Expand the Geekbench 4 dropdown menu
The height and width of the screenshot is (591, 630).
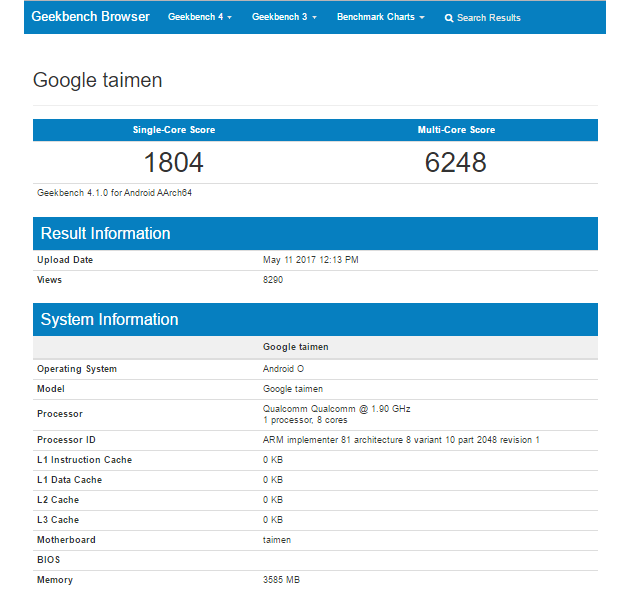click(200, 17)
